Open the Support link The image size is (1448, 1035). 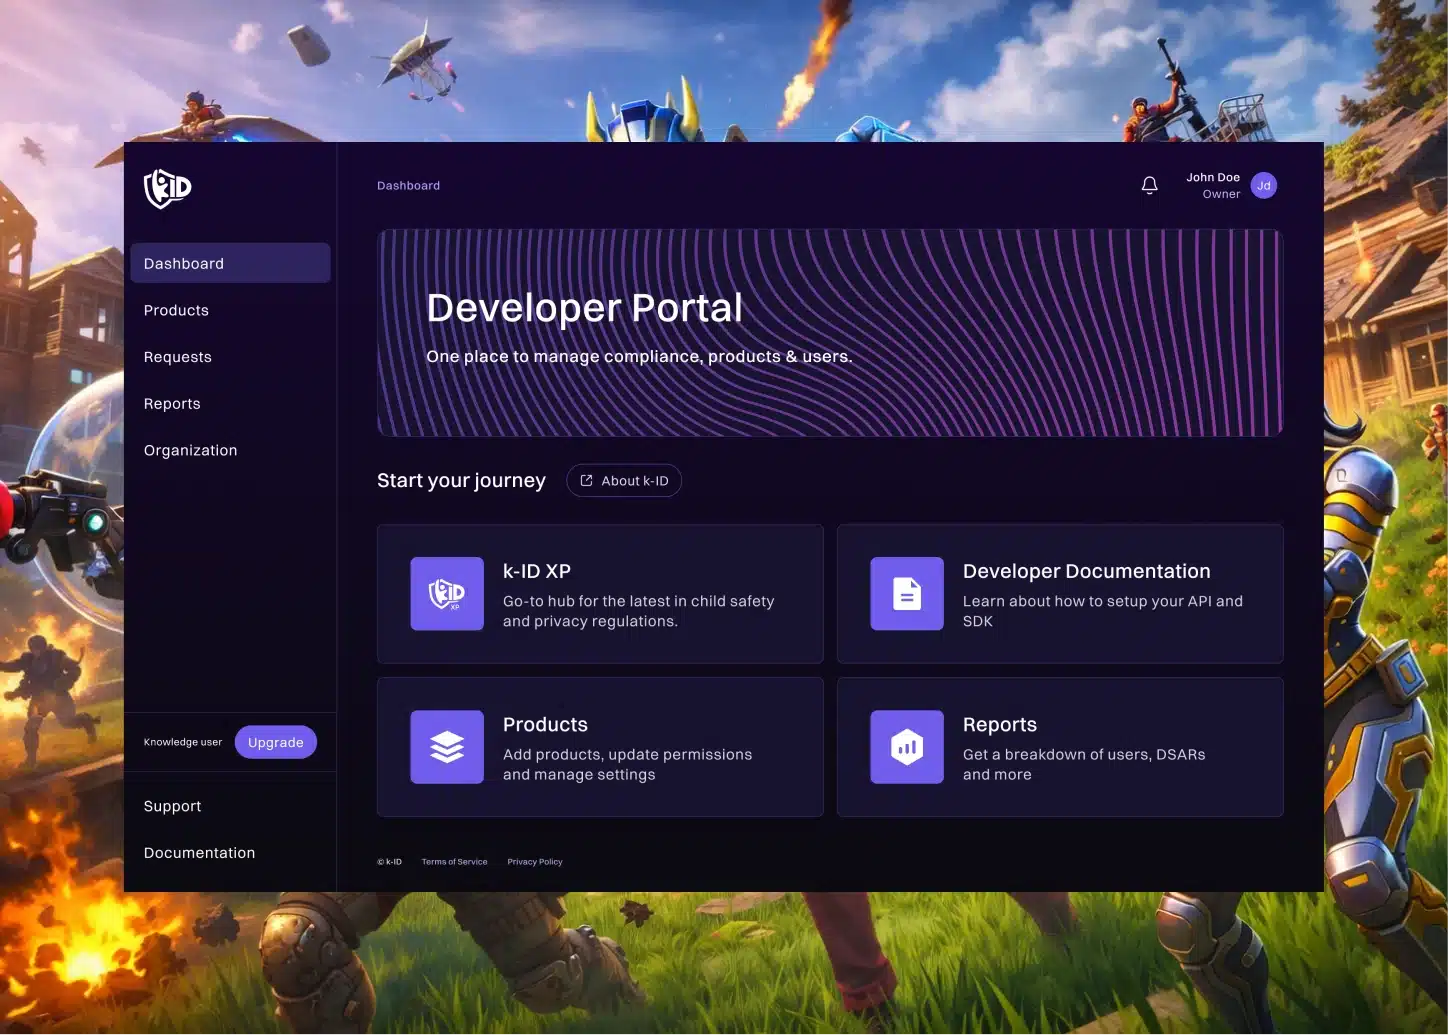click(x=172, y=806)
